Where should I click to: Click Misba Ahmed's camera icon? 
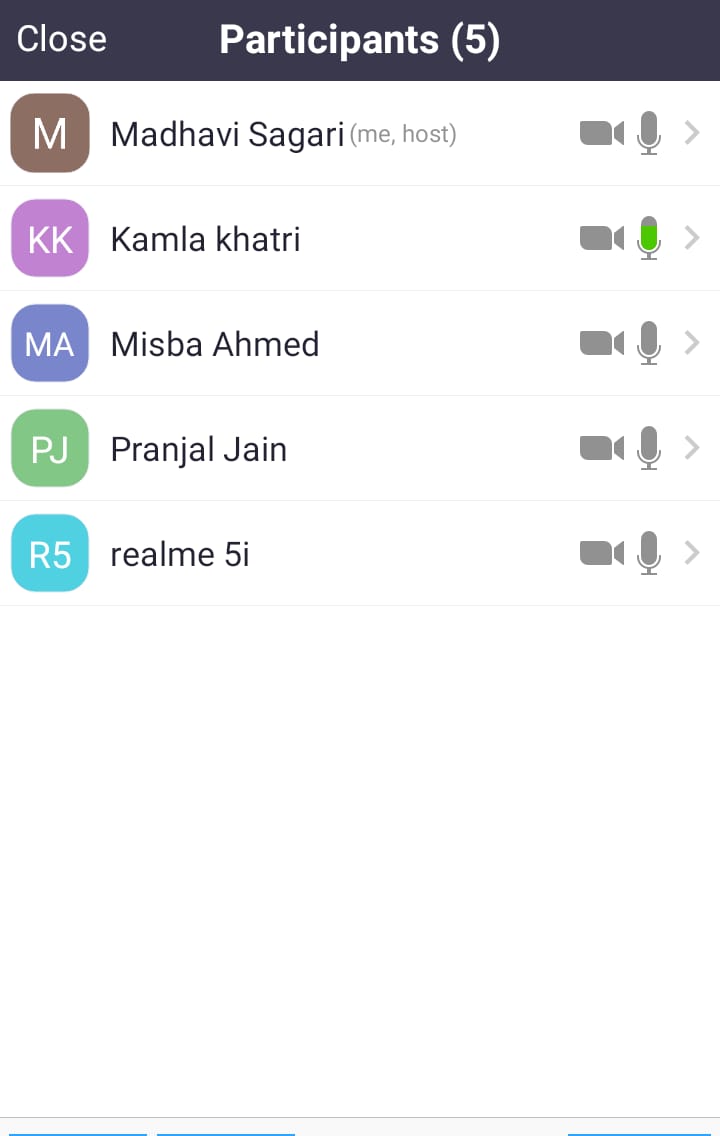601,343
